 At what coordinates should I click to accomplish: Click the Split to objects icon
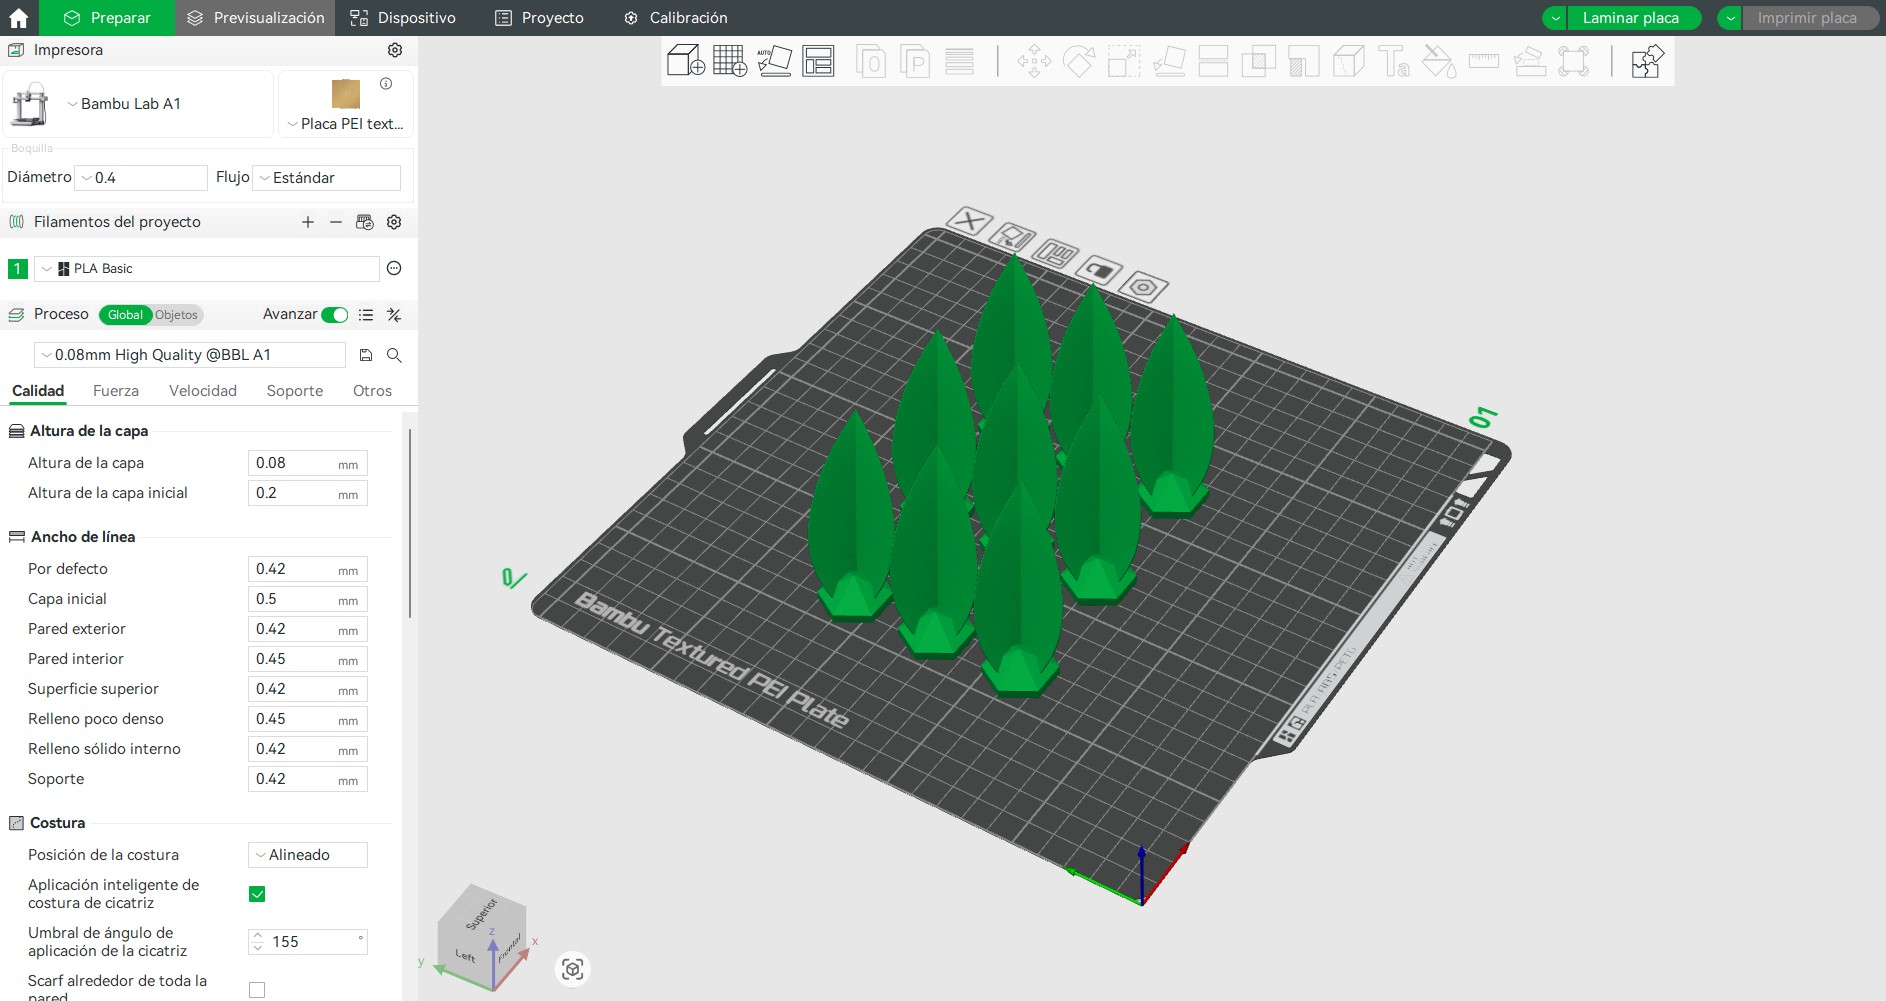pyautogui.click(x=871, y=62)
